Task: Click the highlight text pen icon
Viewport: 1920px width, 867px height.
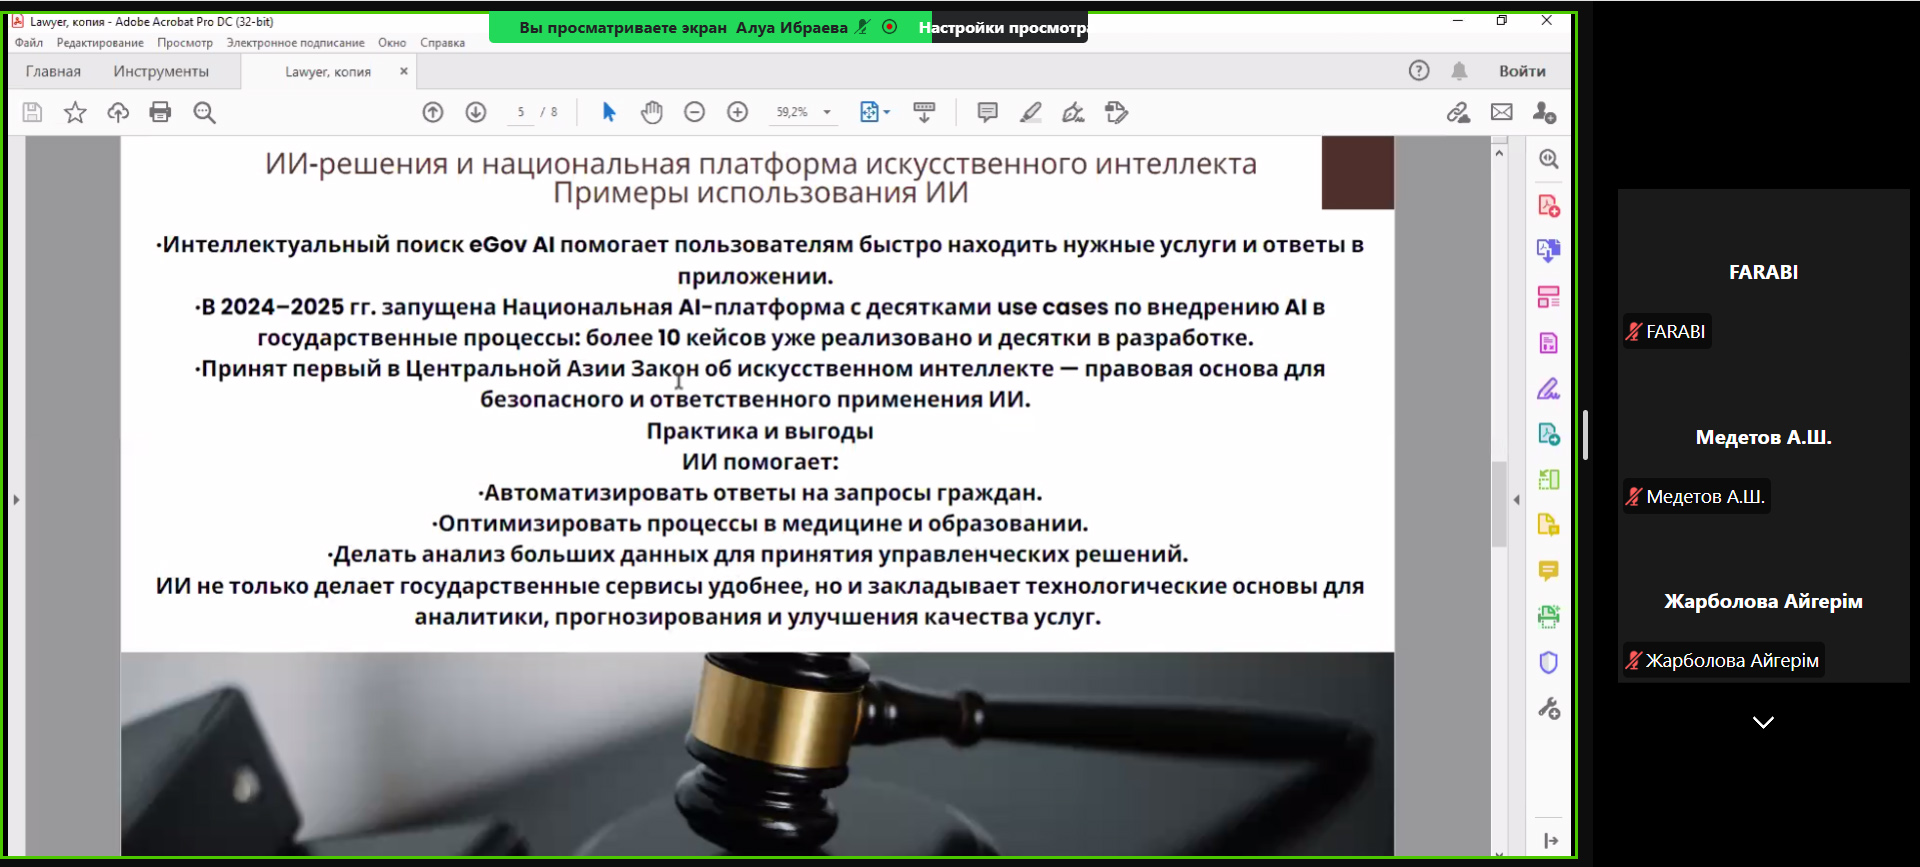Action: click(1030, 112)
